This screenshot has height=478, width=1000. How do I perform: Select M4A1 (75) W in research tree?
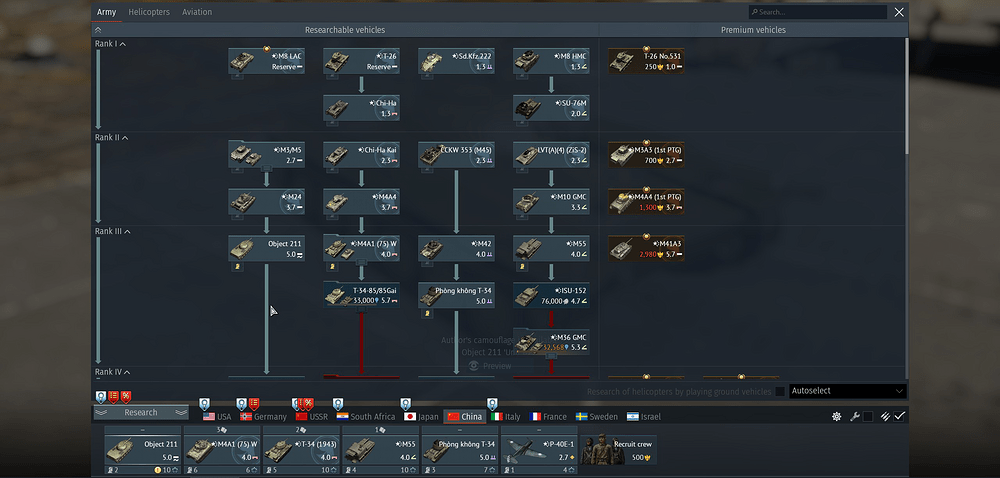click(362, 249)
